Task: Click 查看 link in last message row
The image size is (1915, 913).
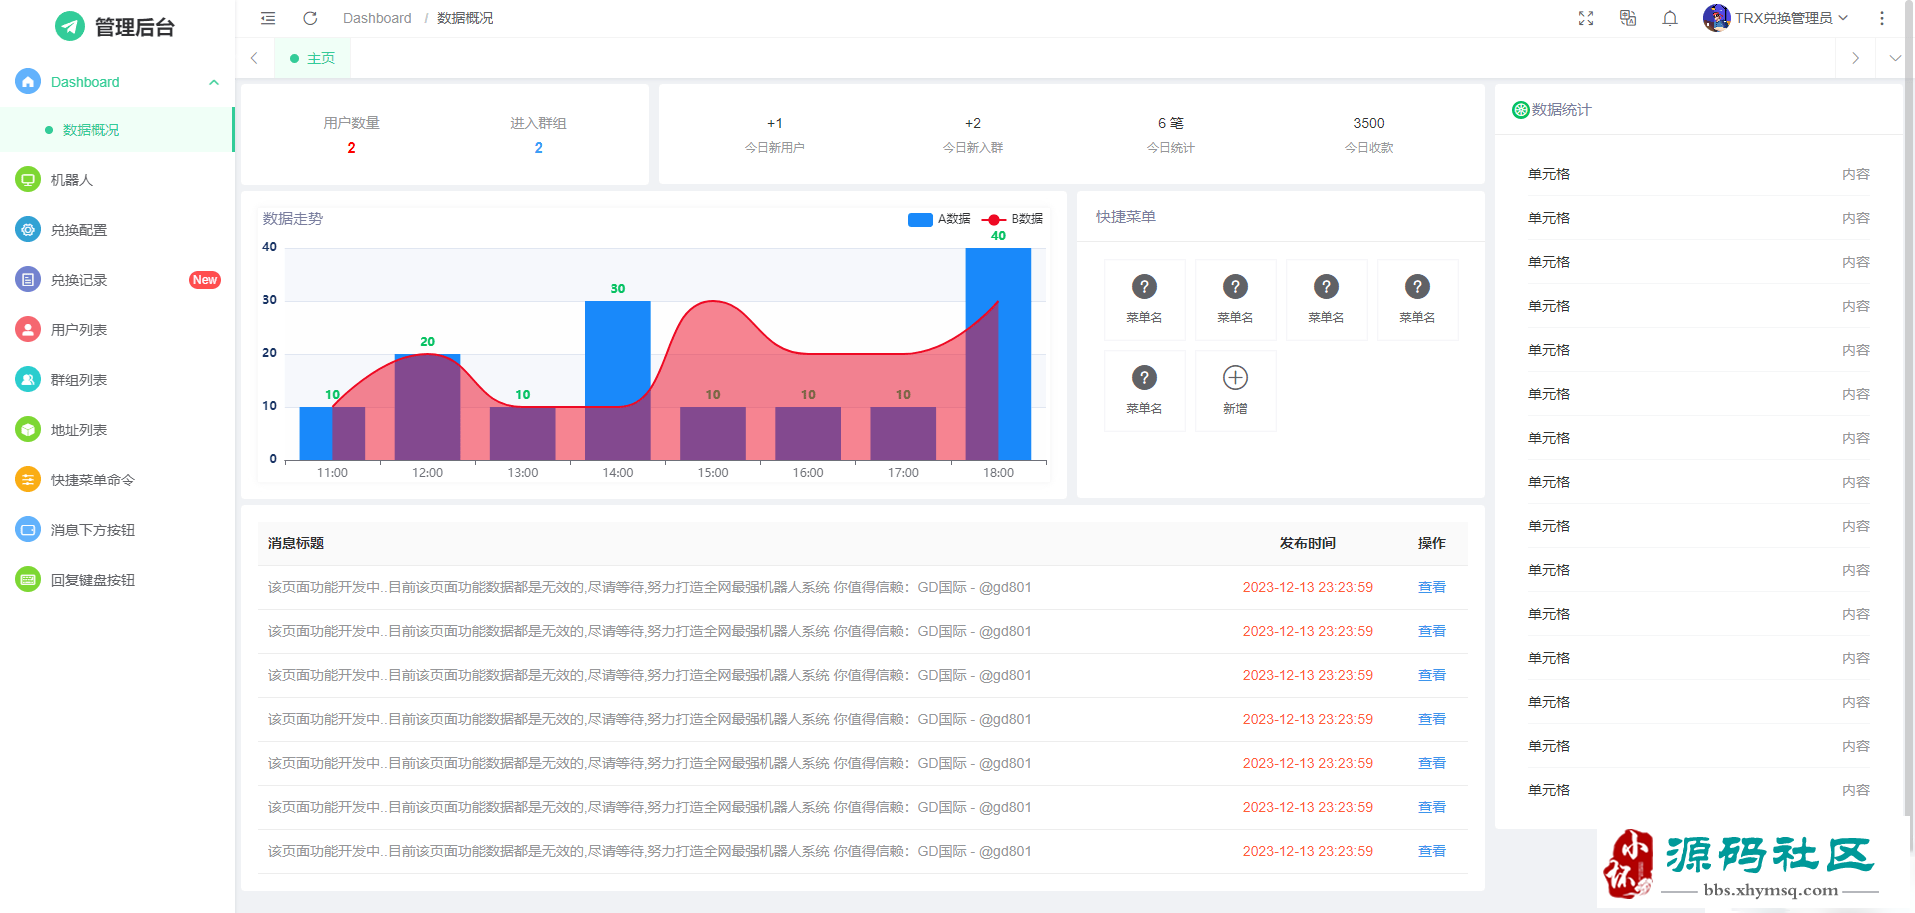Action: [1431, 851]
